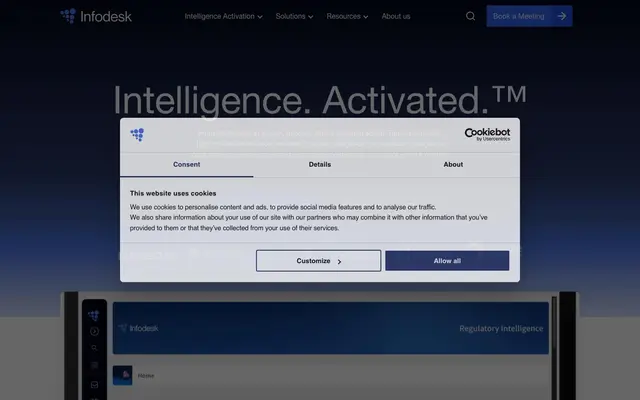The height and width of the screenshot is (400, 640).
Task: Expand the Solutions dropdown menu
Action: tap(294, 16)
